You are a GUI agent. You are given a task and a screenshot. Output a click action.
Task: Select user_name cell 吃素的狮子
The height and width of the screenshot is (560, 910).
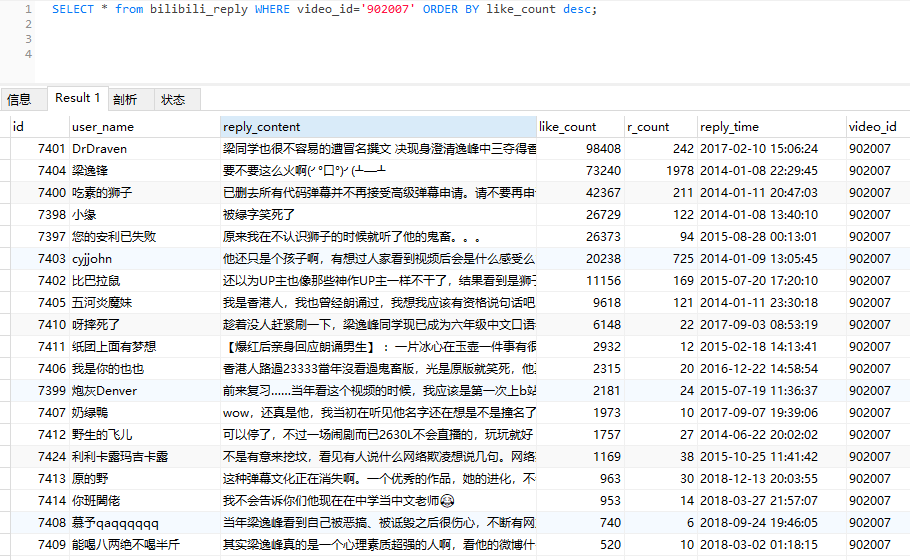coord(145,193)
